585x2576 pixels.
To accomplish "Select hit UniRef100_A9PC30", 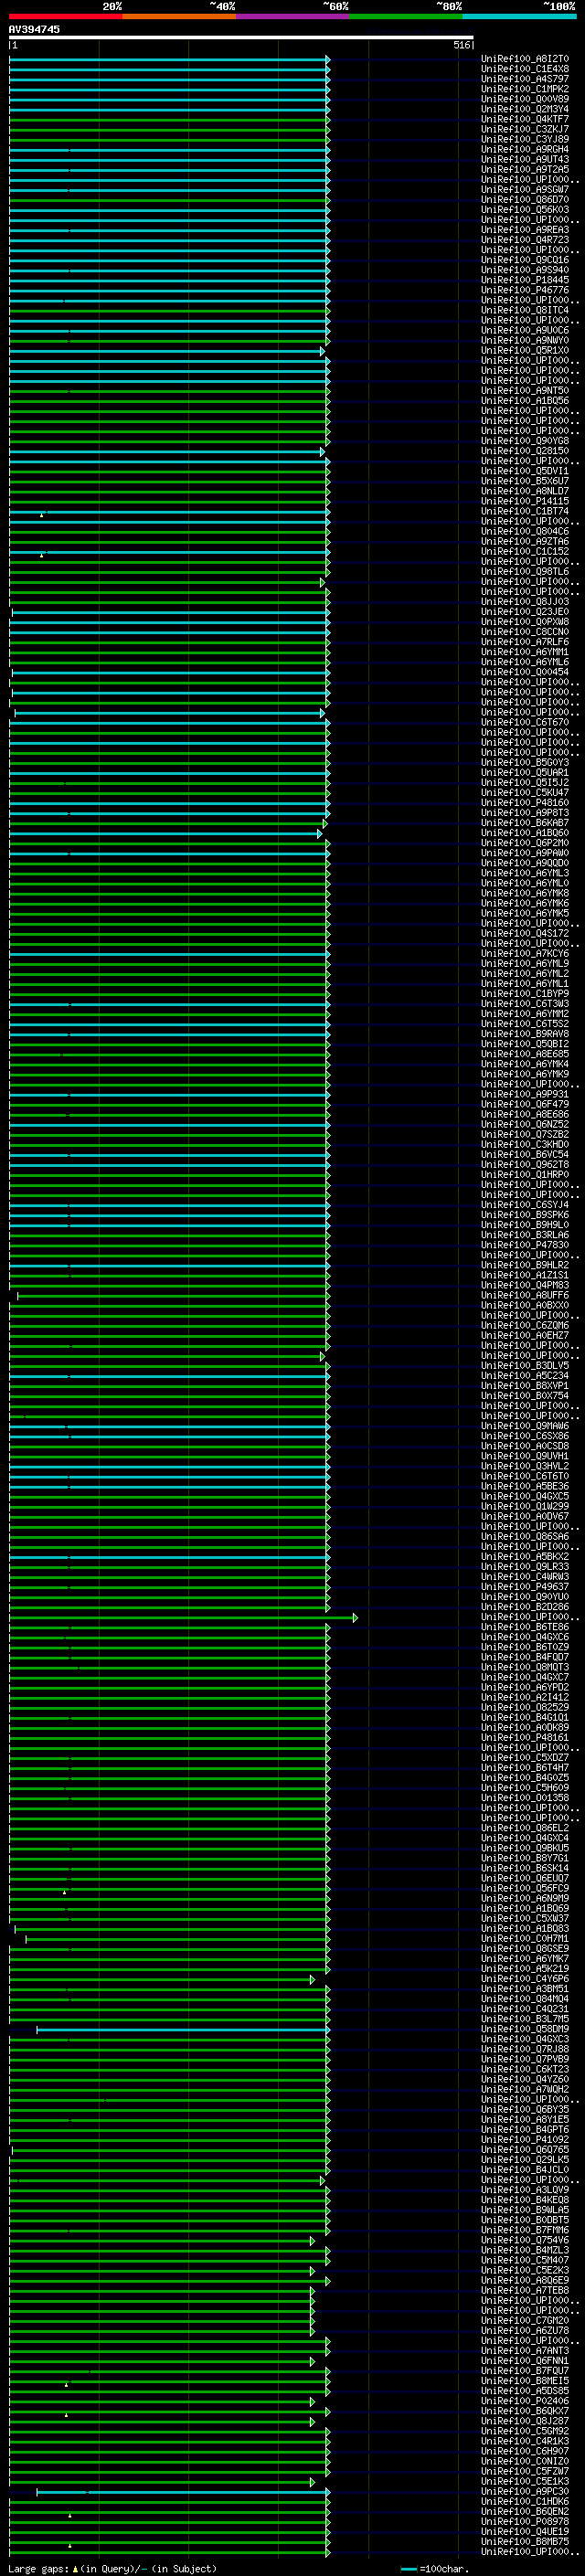I will tap(525, 2491).
